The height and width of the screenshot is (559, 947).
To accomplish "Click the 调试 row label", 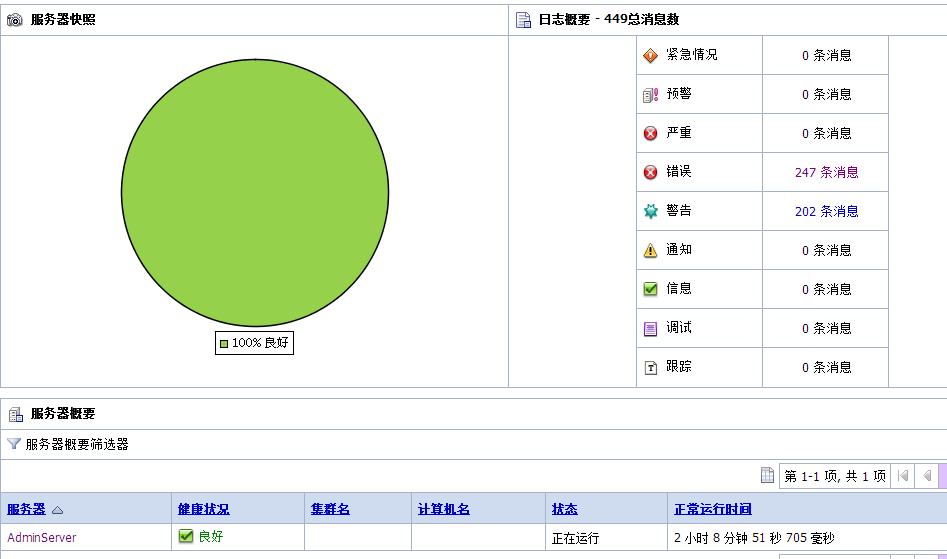I will pos(679,327).
